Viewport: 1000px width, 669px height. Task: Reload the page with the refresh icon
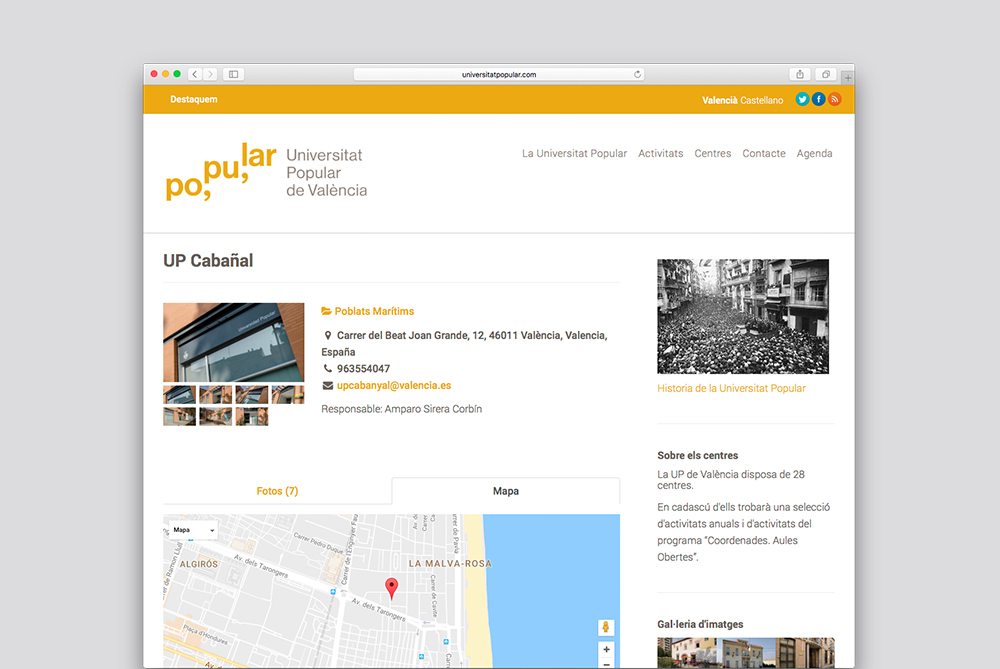pos(637,74)
